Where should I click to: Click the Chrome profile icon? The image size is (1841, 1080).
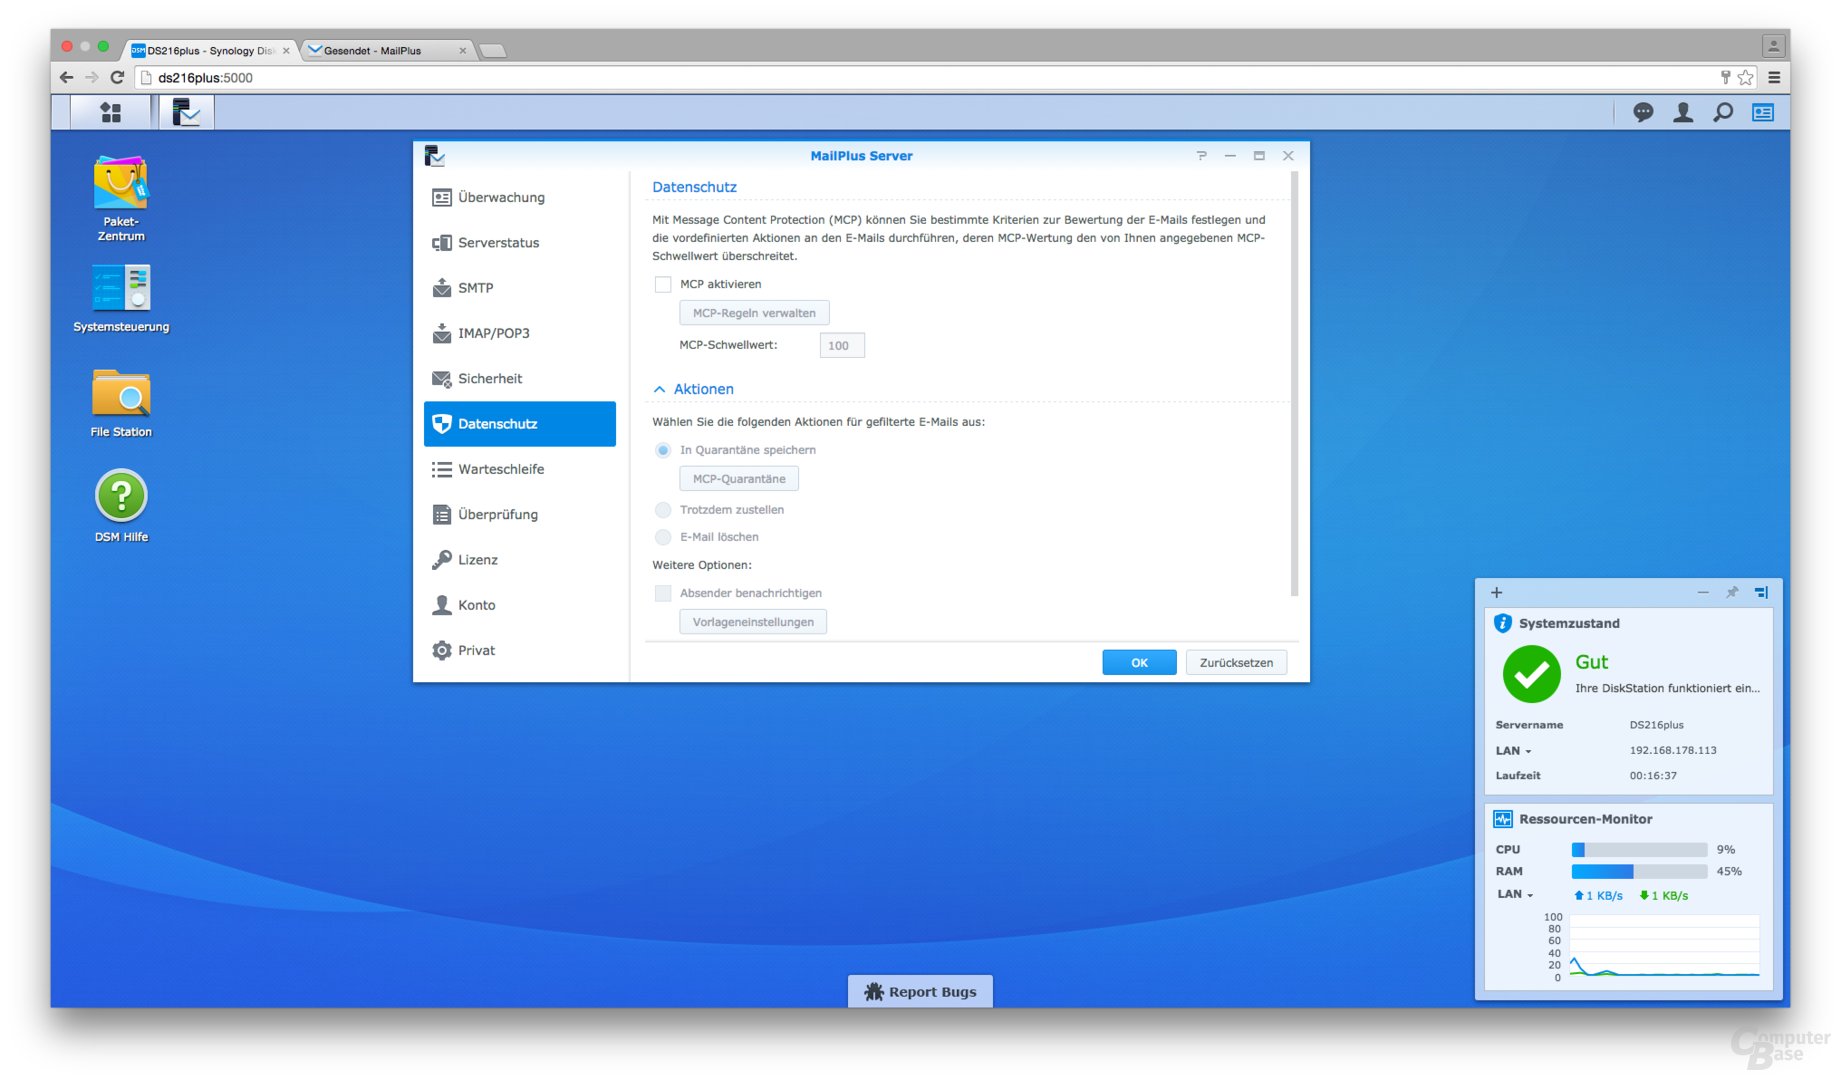[1774, 45]
